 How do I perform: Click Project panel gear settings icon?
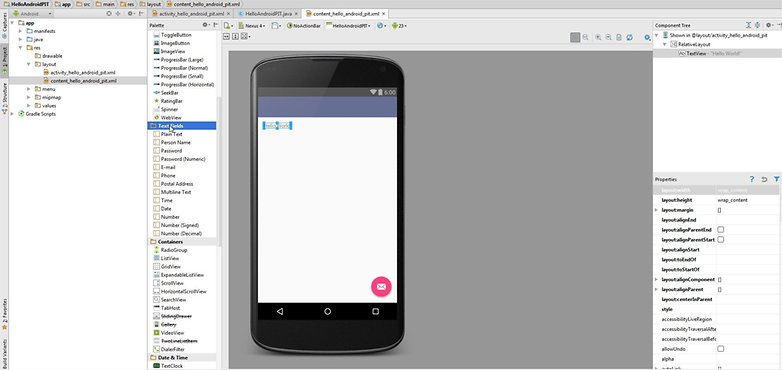(x=131, y=13)
